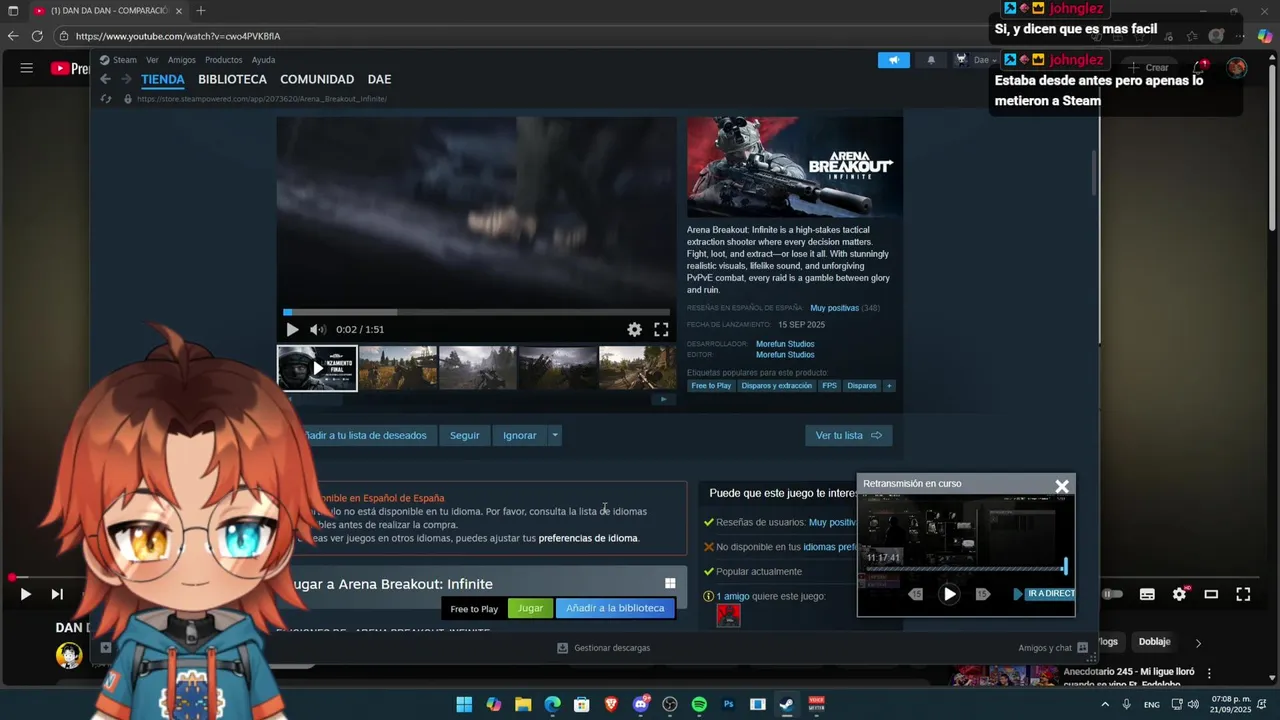Switch YouTube to theater mode
Image resolution: width=1280 pixels, height=720 pixels.
coord(1211,594)
